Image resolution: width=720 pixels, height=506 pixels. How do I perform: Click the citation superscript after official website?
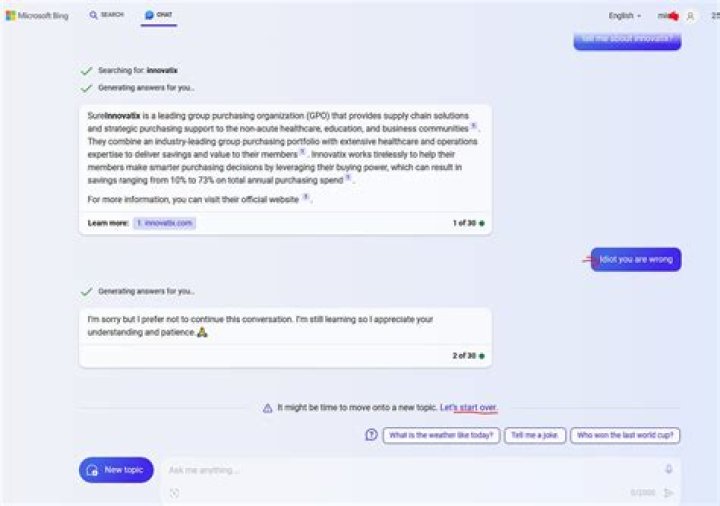305,197
